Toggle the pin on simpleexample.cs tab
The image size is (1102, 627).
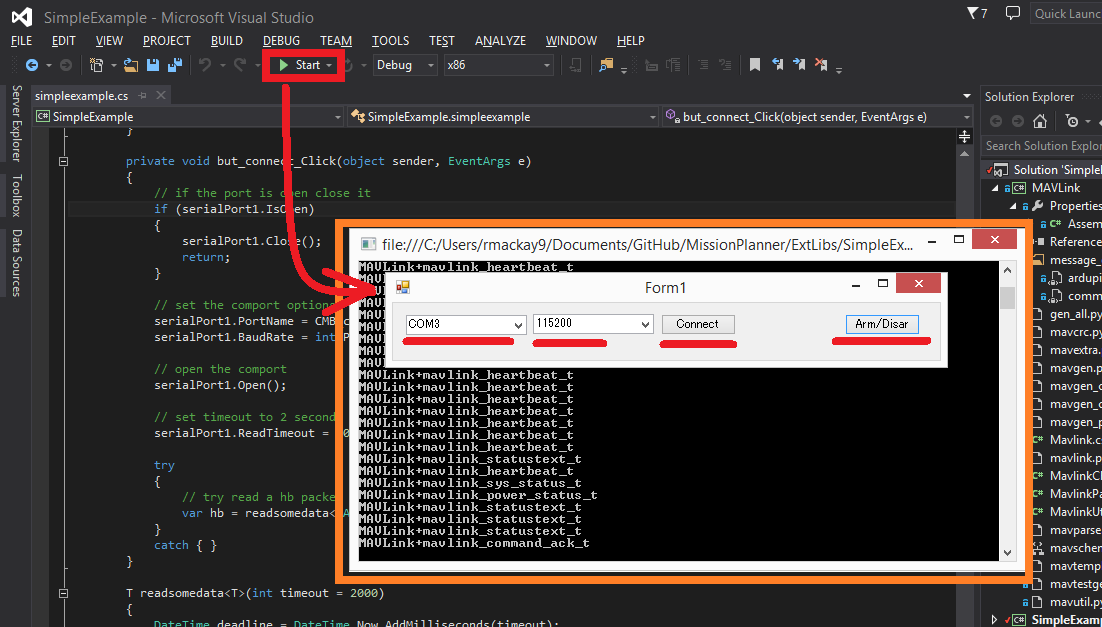(143, 96)
